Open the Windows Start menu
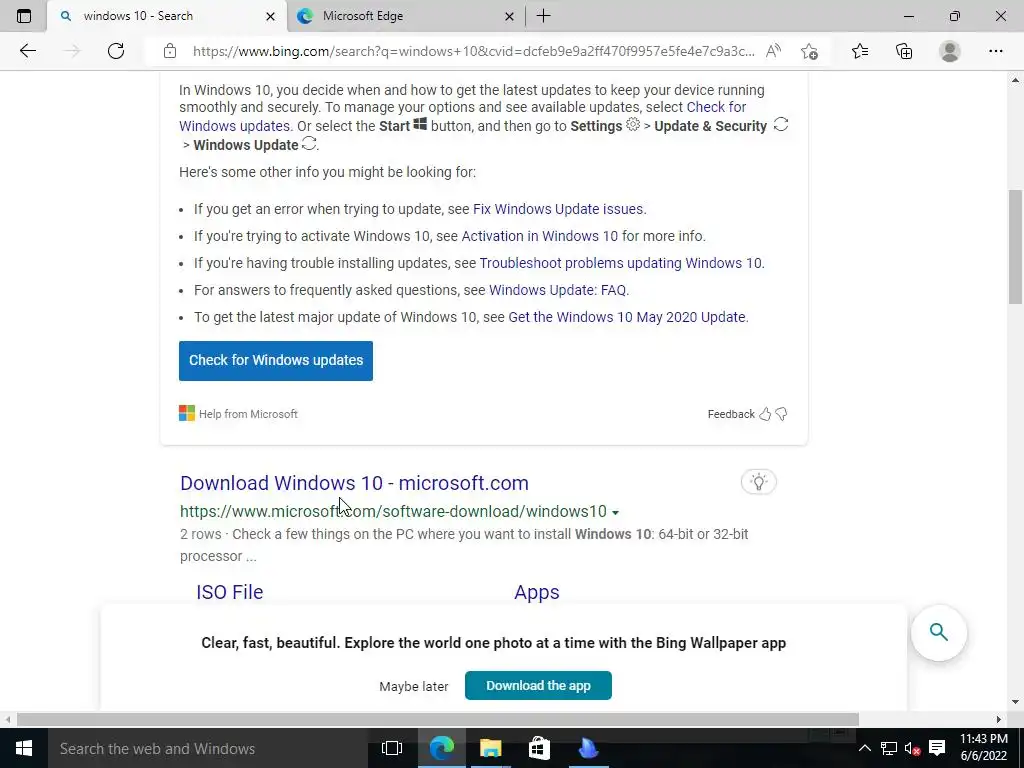This screenshot has height=768, width=1024. [24, 748]
